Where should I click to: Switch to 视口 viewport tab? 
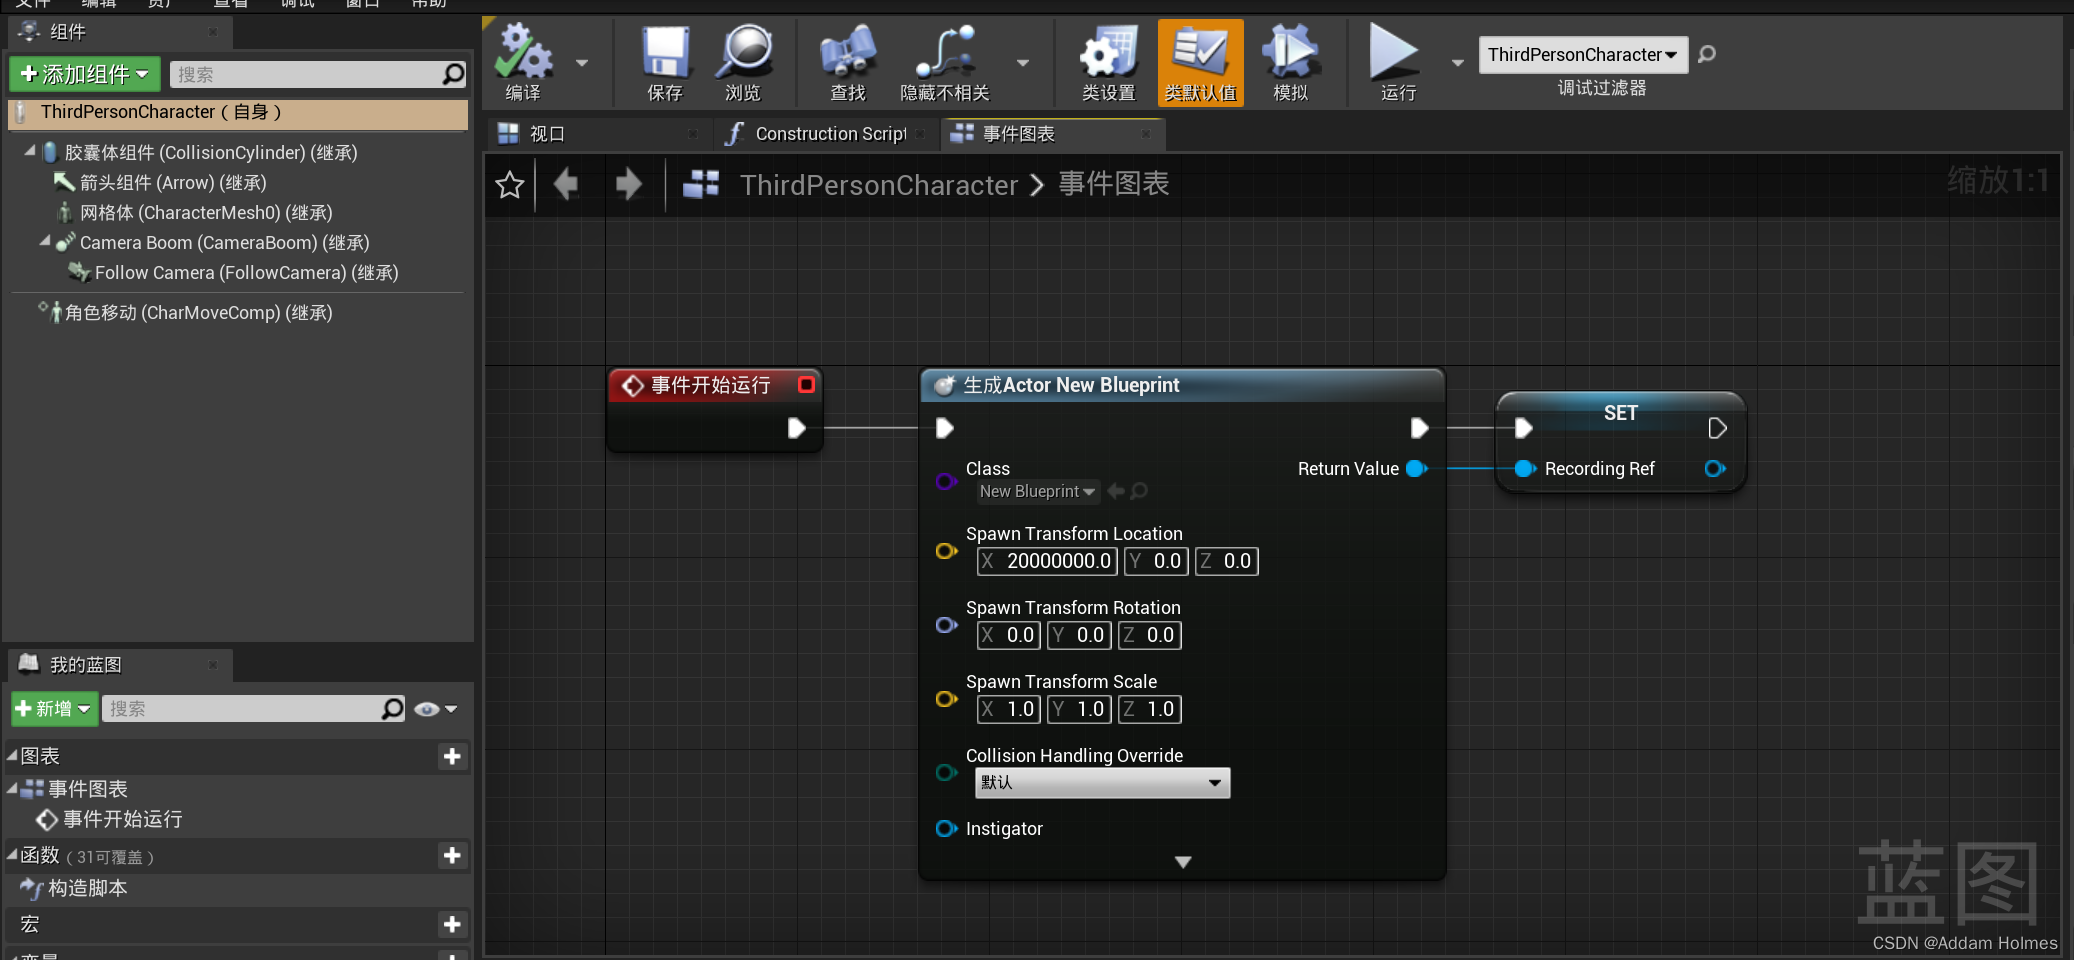point(546,134)
